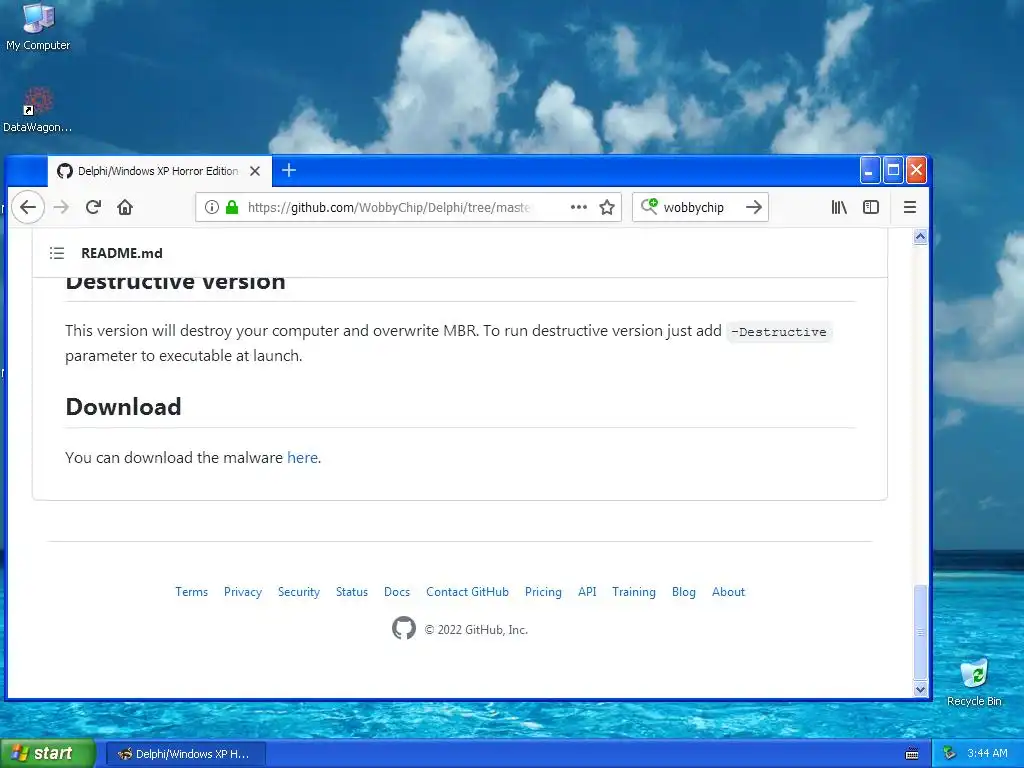1024x768 pixels.
Task: Click the 3:44 AM taskbar clock
Action: (987, 753)
